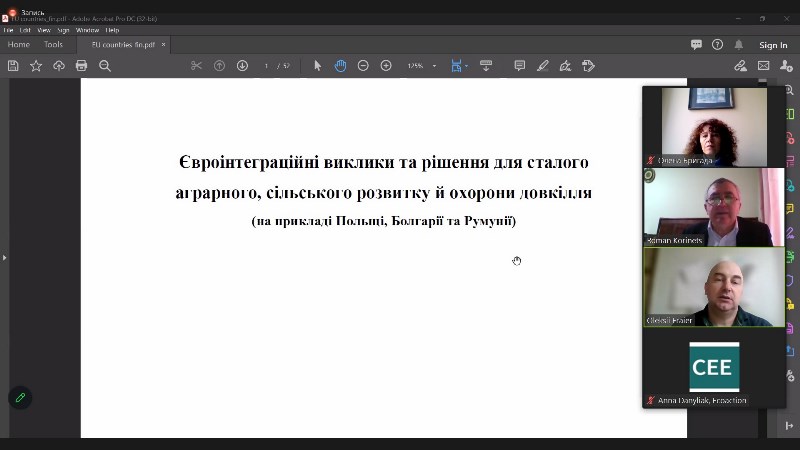Activate the arrow Selection tool
Screen dimensions: 800x450
pyautogui.click(x=318, y=66)
